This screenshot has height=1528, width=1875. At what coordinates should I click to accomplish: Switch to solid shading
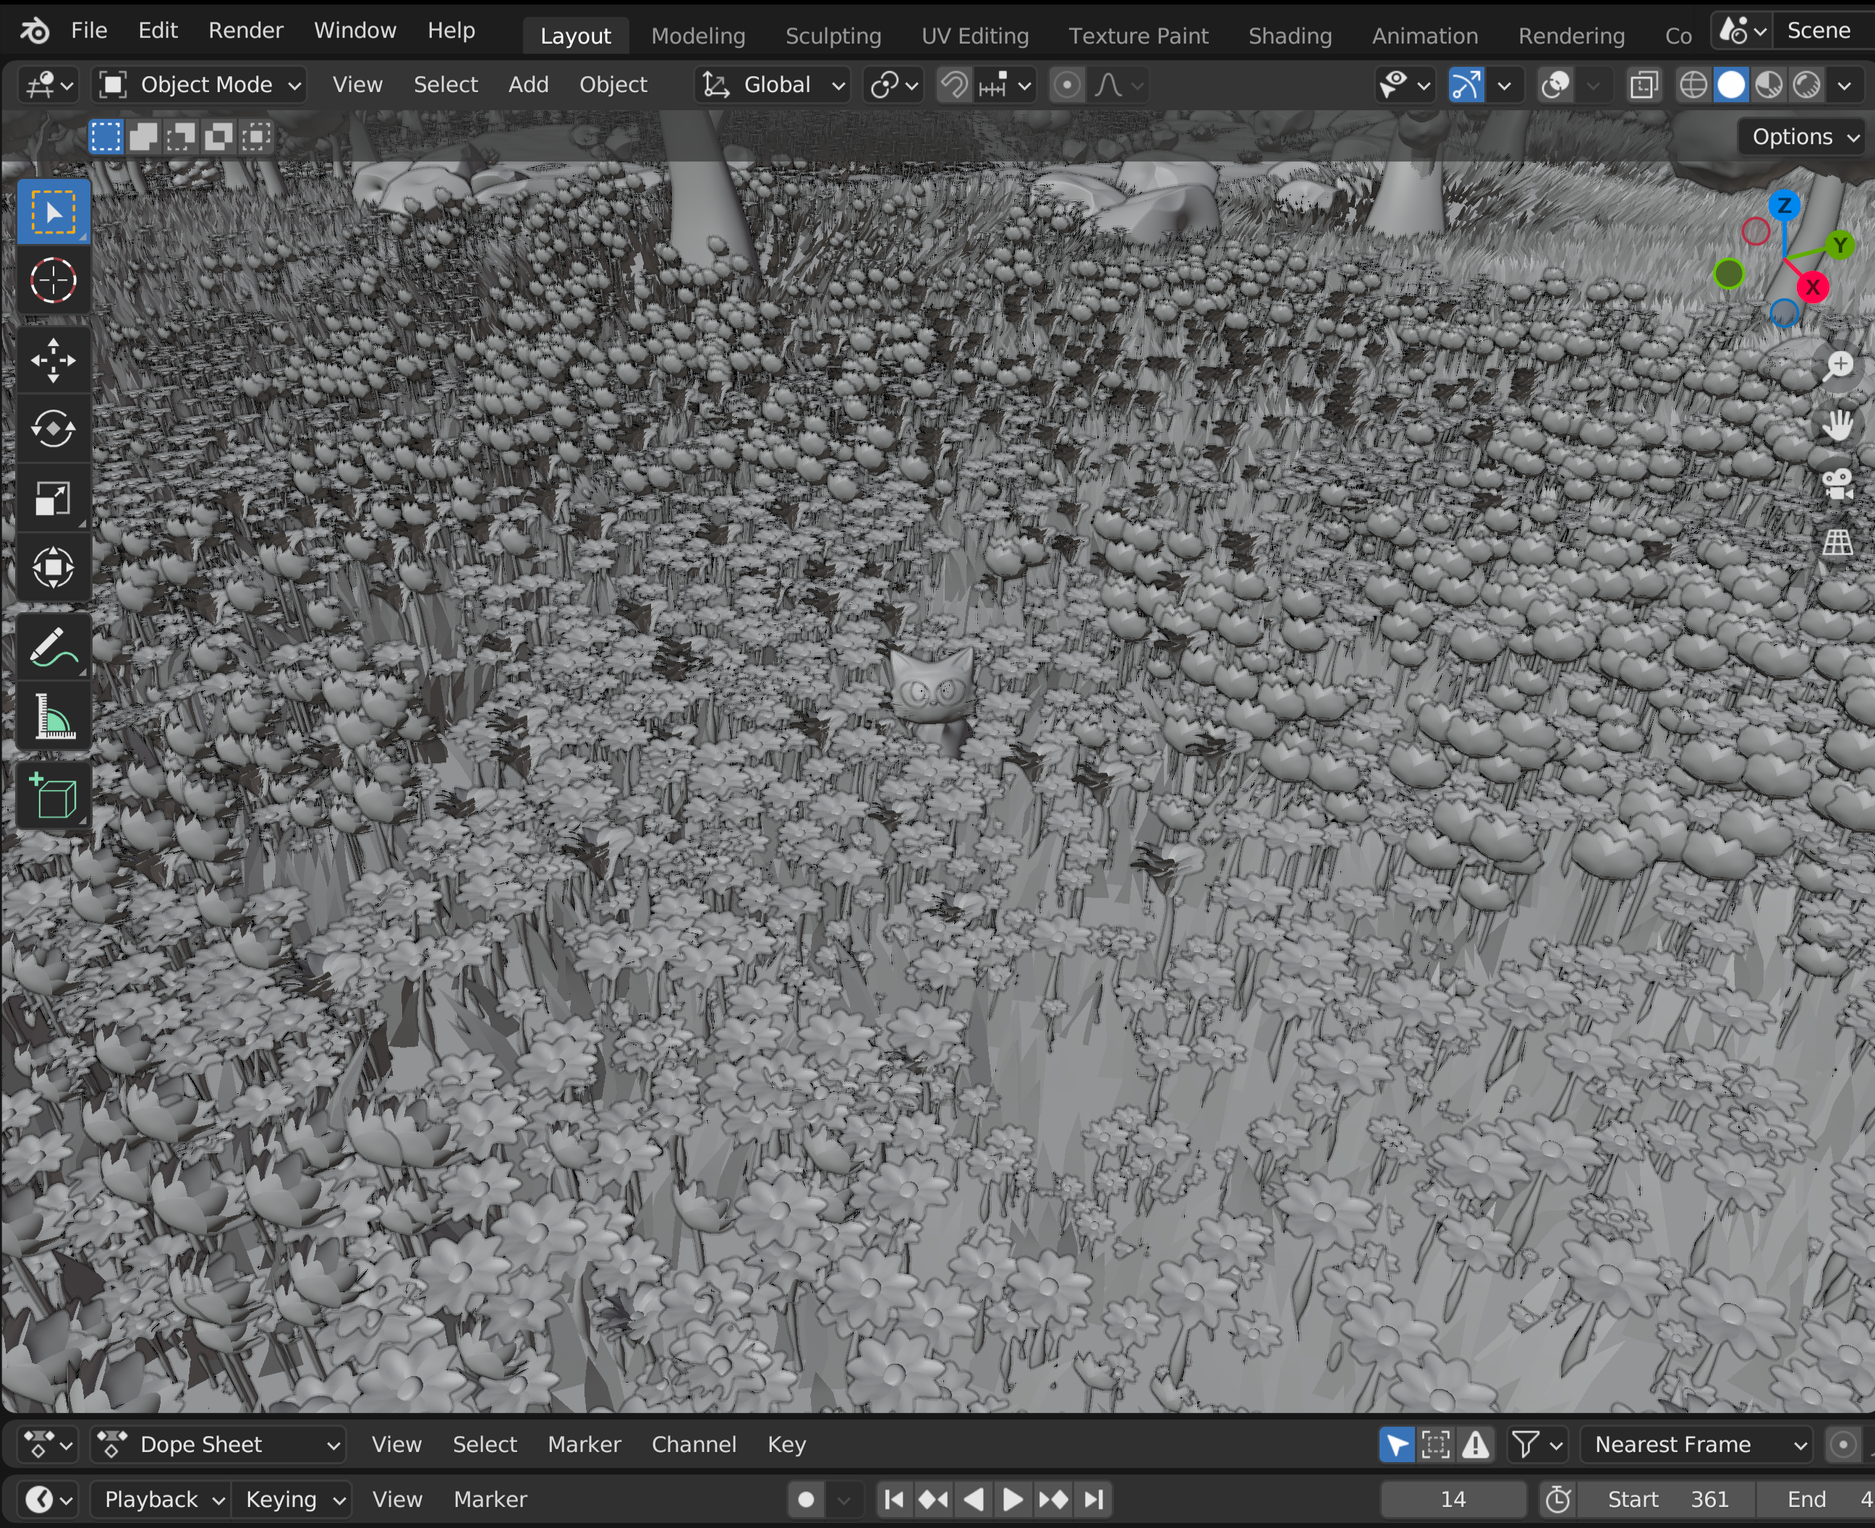(x=1731, y=85)
